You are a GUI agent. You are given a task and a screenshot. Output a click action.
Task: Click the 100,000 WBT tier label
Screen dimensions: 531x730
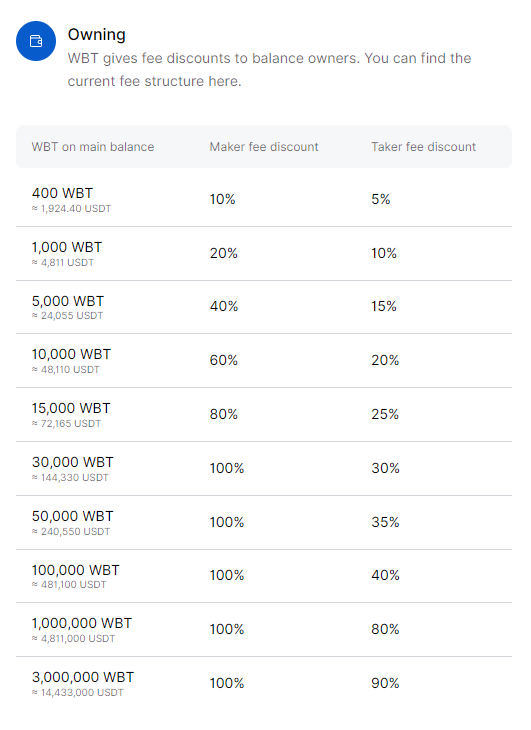75,570
